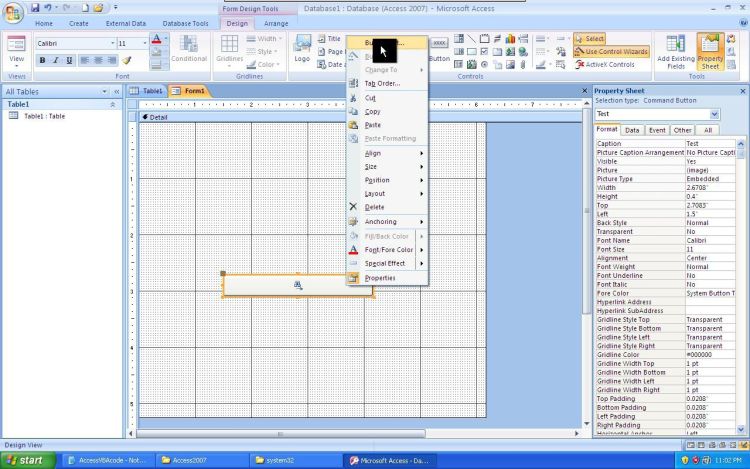Click the Title button in Controls group

[x=329, y=39]
